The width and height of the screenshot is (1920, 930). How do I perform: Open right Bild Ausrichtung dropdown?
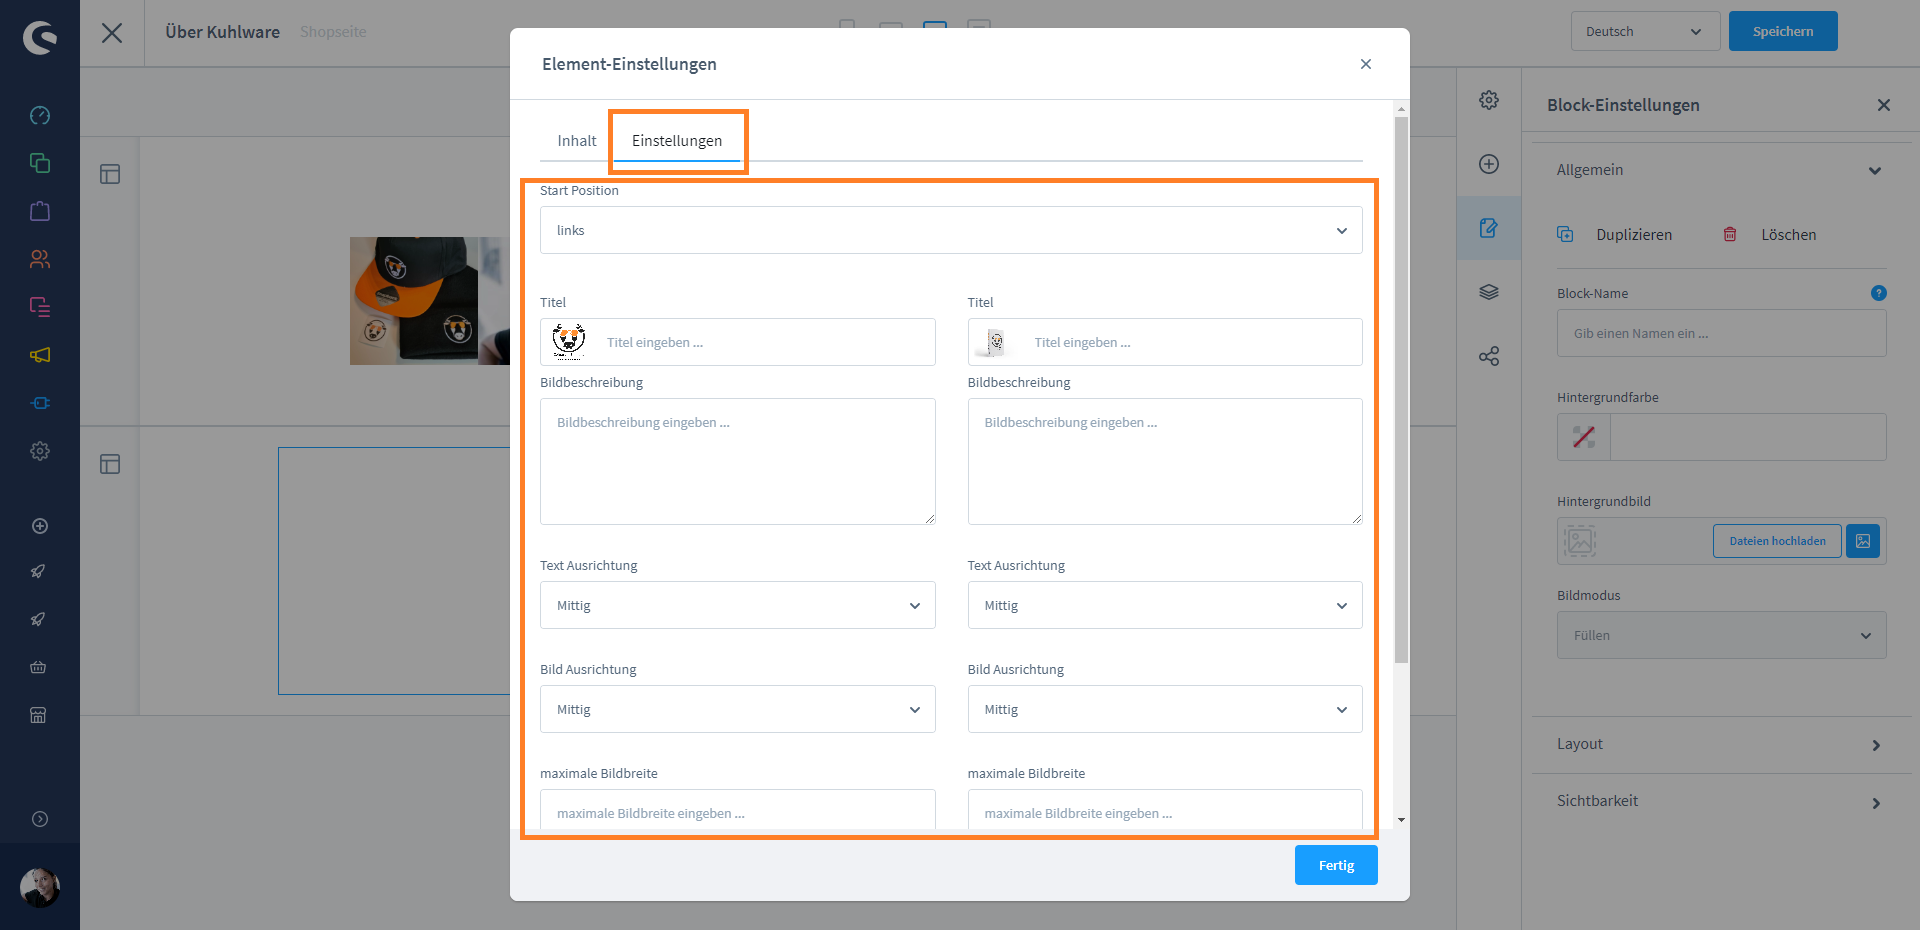tap(1165, 709)
